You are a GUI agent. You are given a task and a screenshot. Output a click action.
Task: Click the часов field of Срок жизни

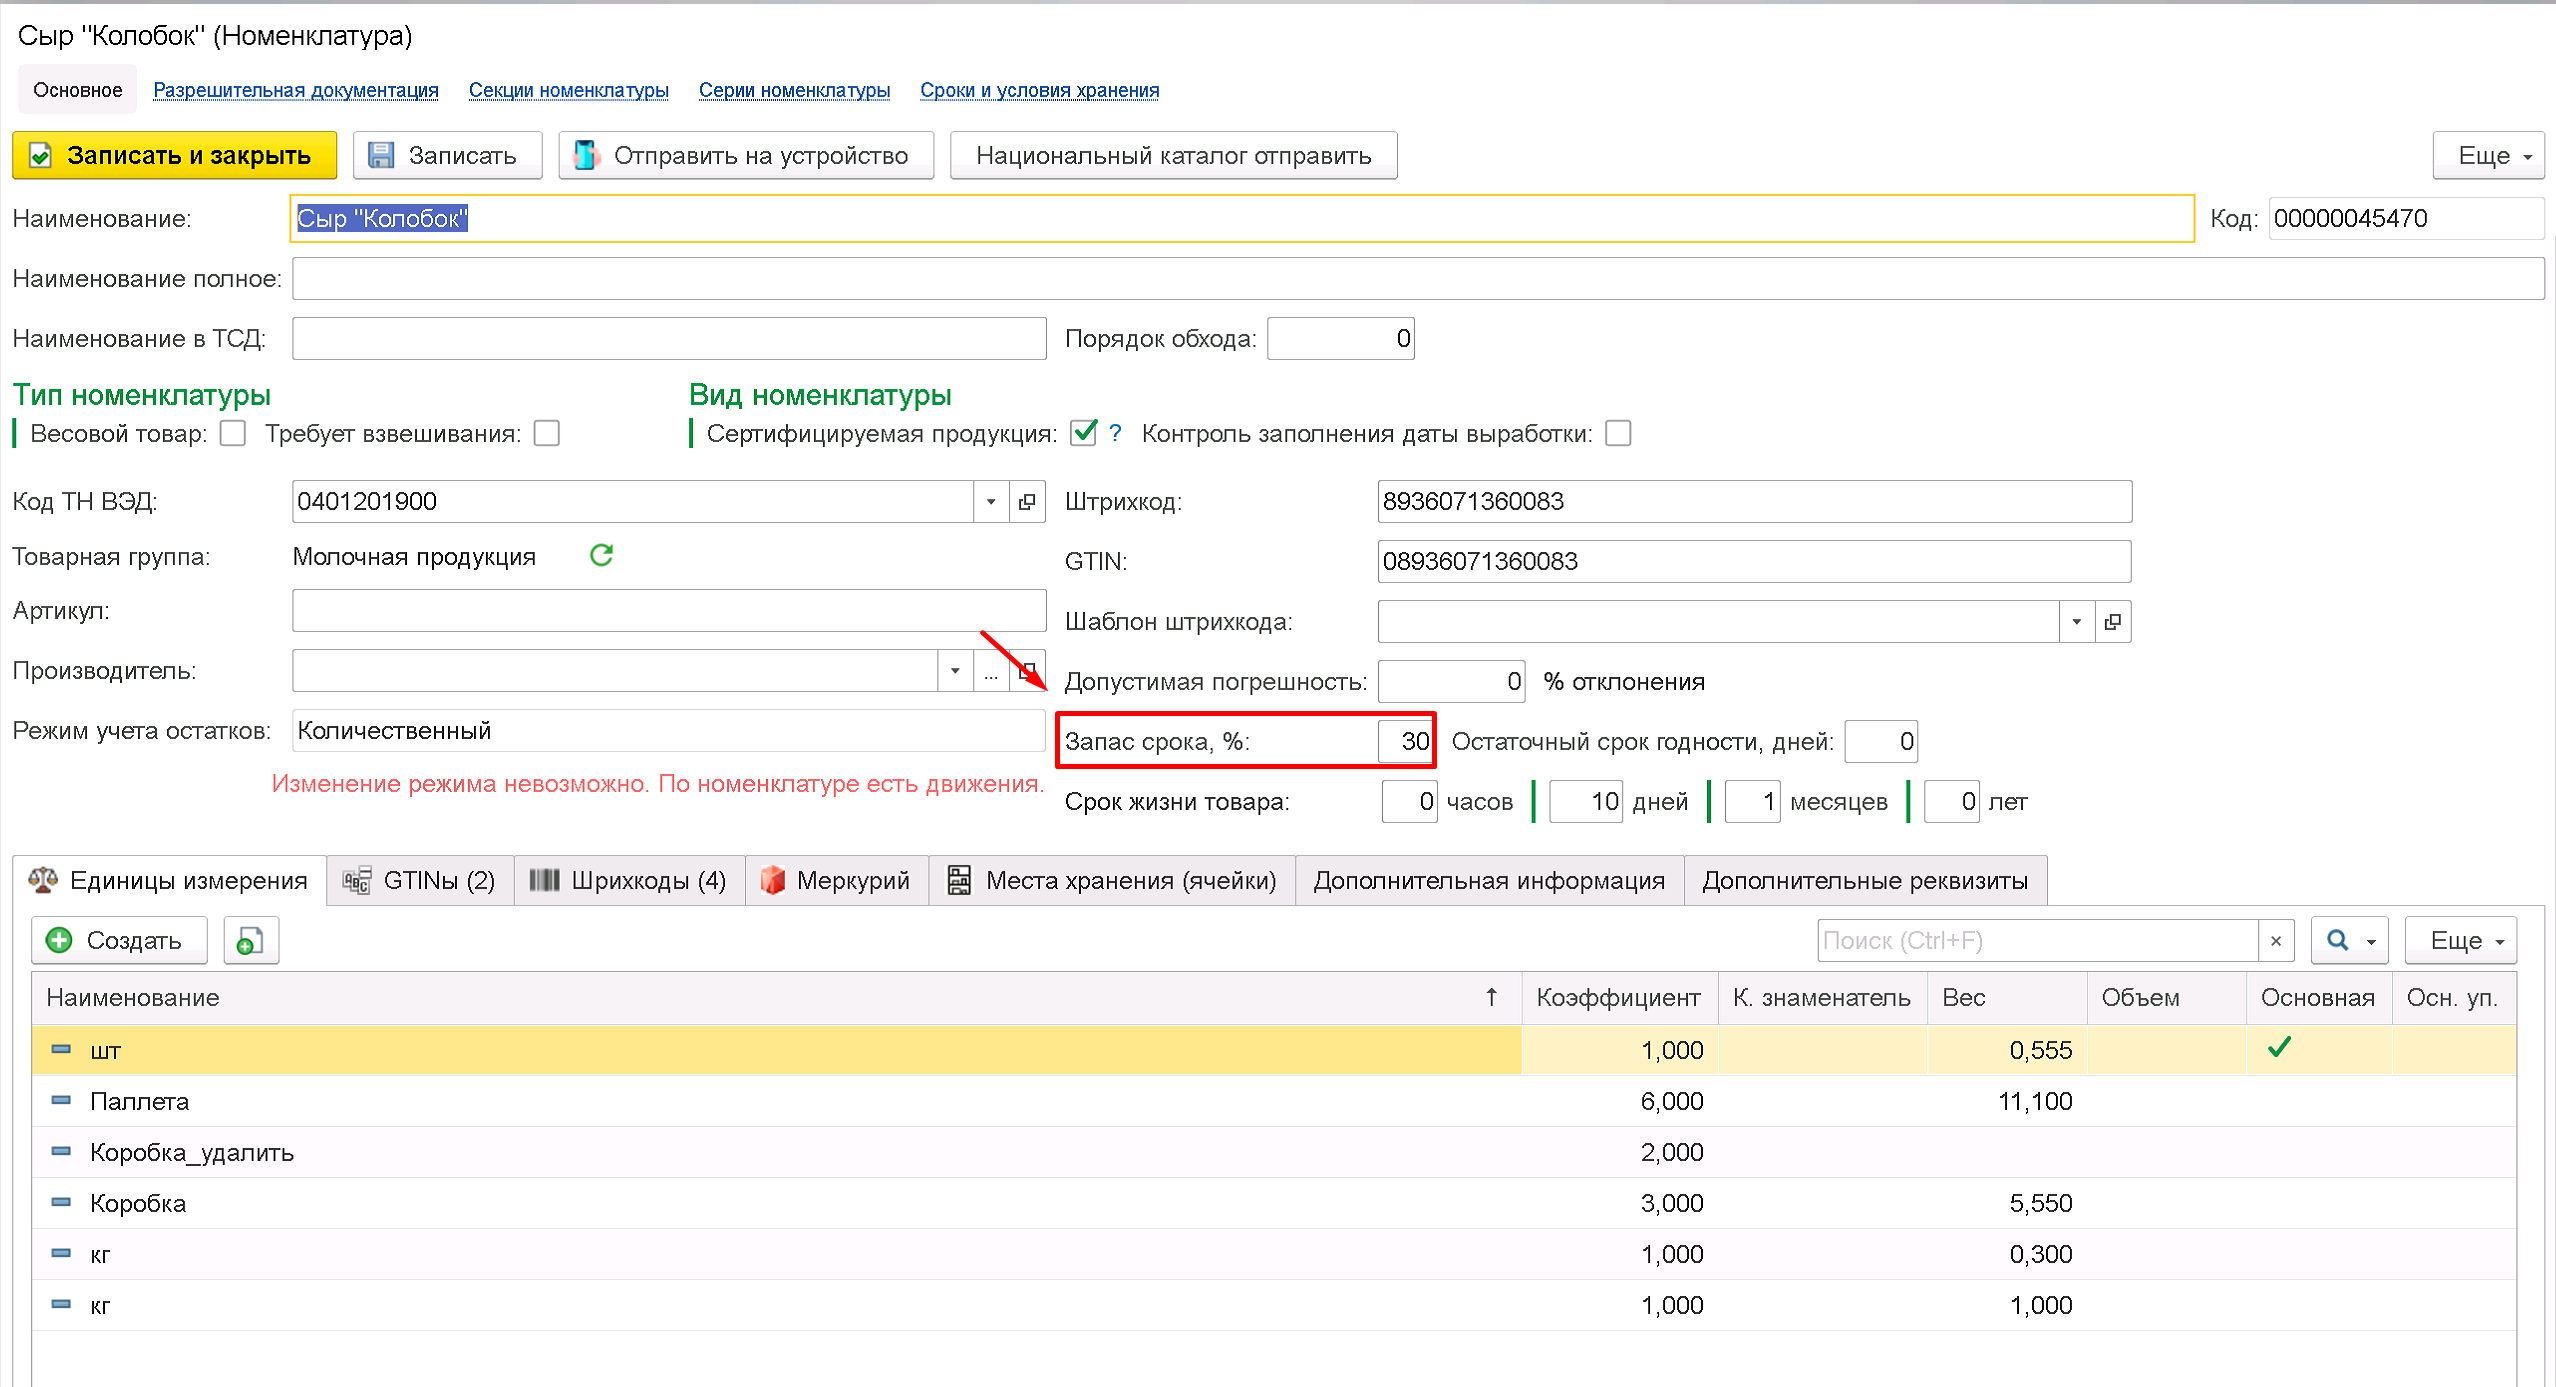(x=1409, y=802)
